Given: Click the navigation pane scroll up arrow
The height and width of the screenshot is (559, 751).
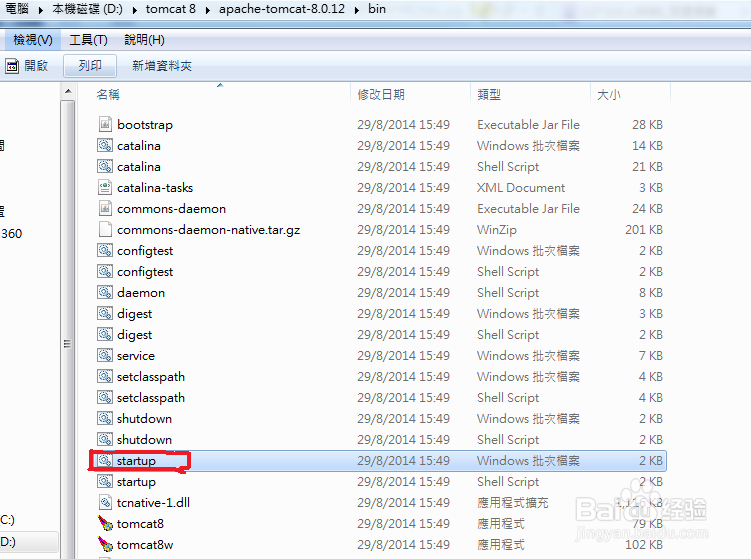Looking at the screenshot, I should (x=68, y=91).
